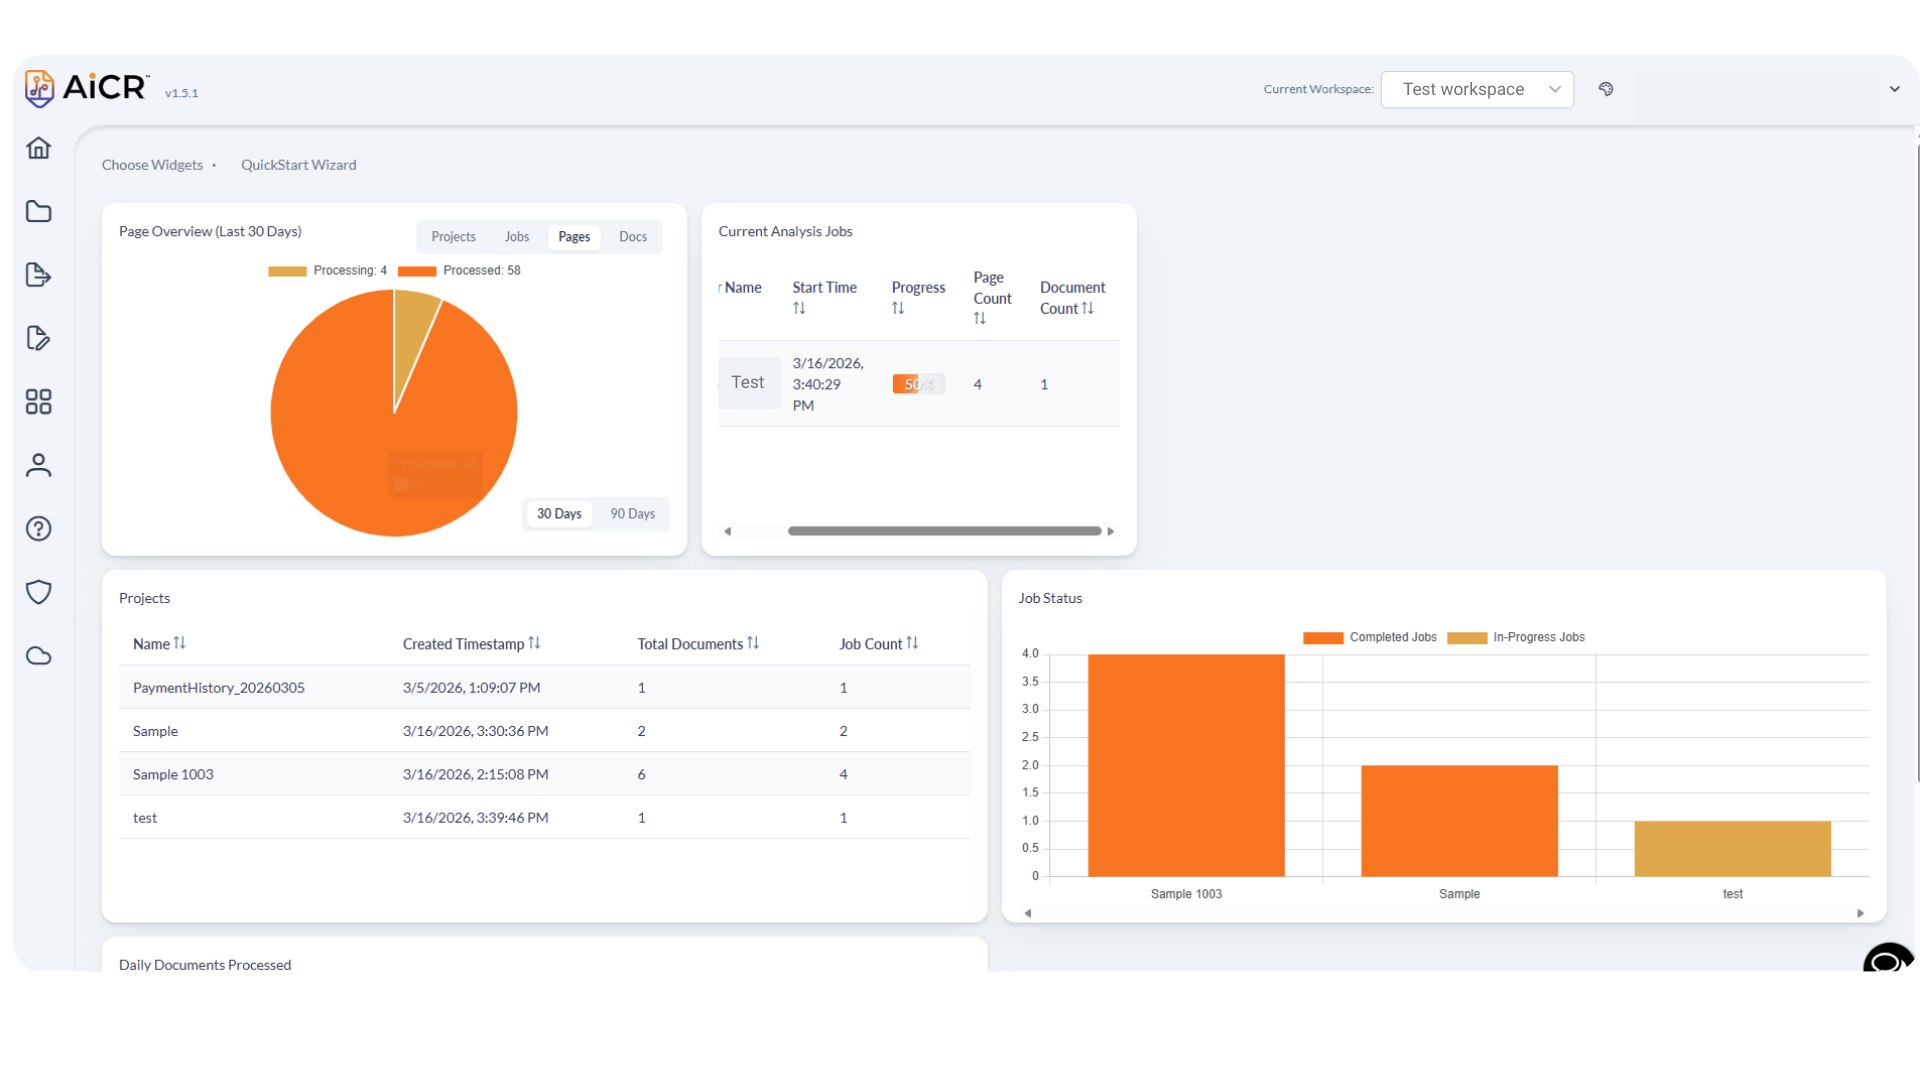
Task: Select the 30 Days range toggle
Action: coord(559,514)
